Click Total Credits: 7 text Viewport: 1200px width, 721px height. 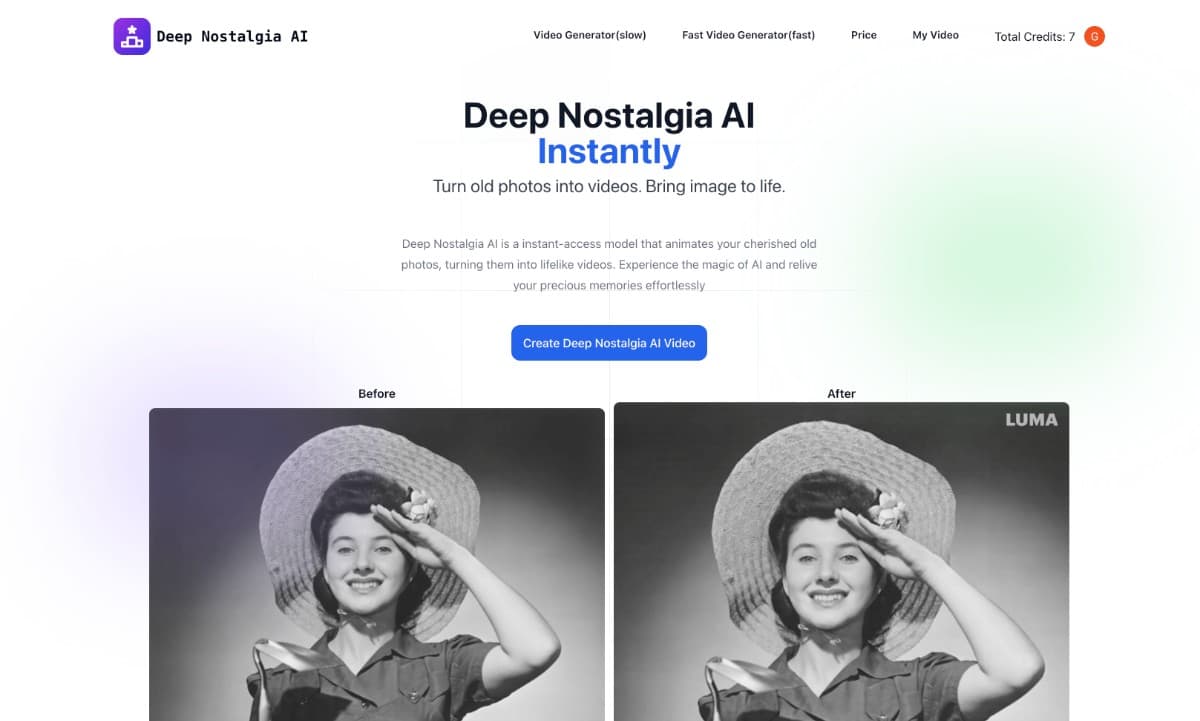click(x=1035, y=36)
